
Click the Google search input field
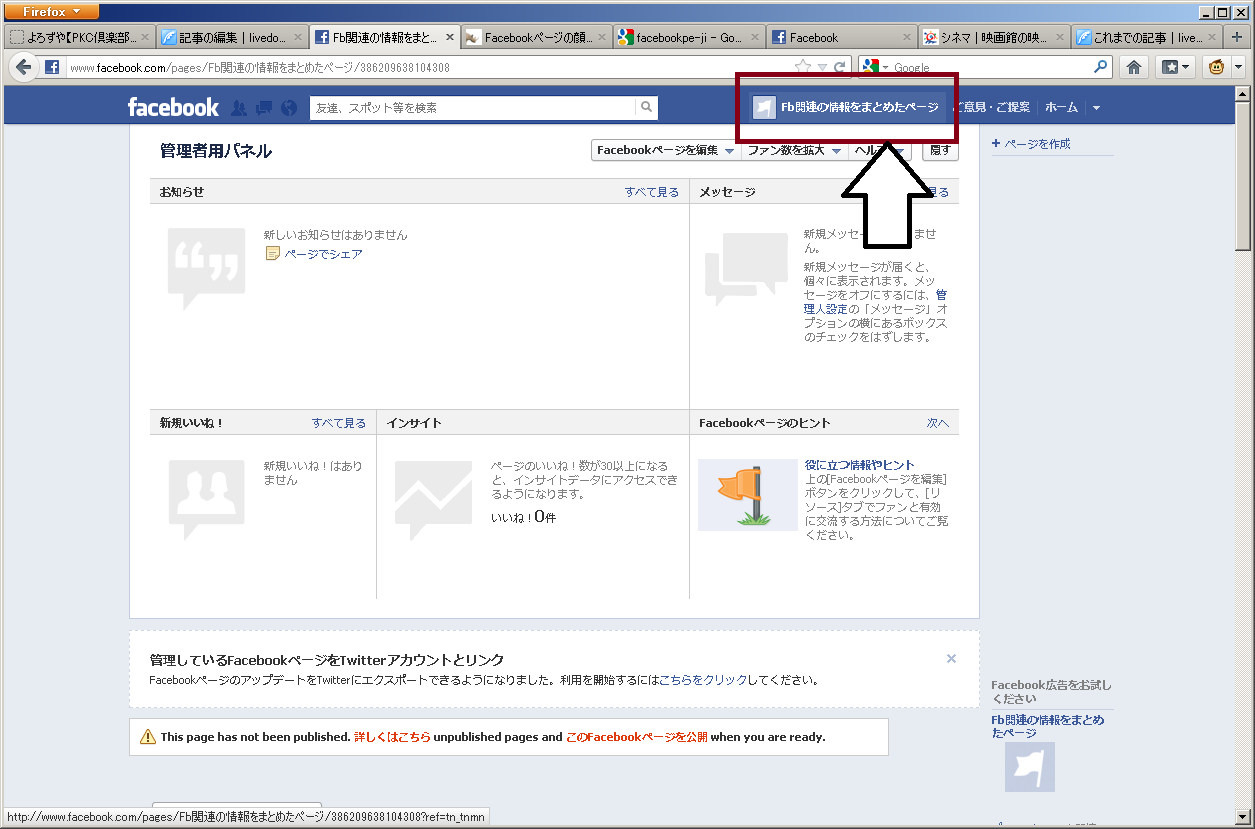(990, 67)
